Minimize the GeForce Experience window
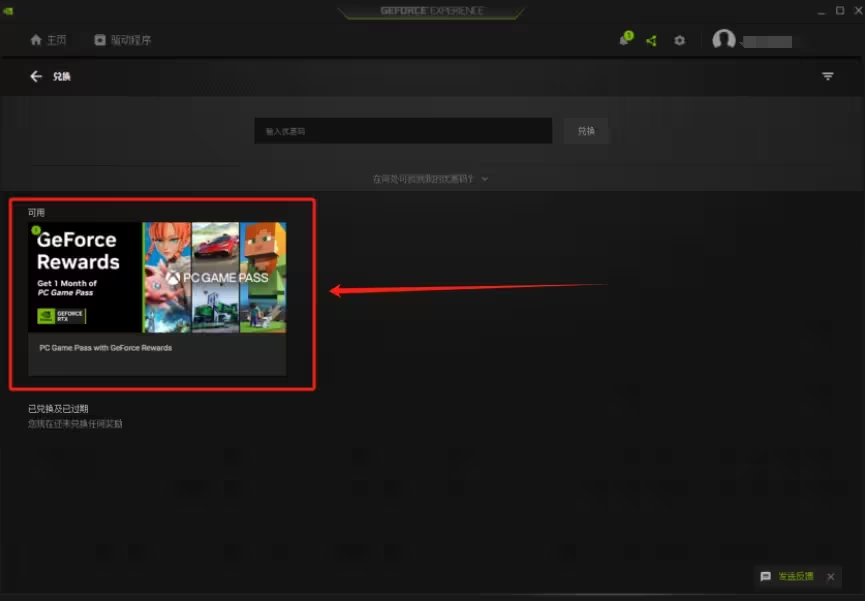865x601 pixels. 821,11
